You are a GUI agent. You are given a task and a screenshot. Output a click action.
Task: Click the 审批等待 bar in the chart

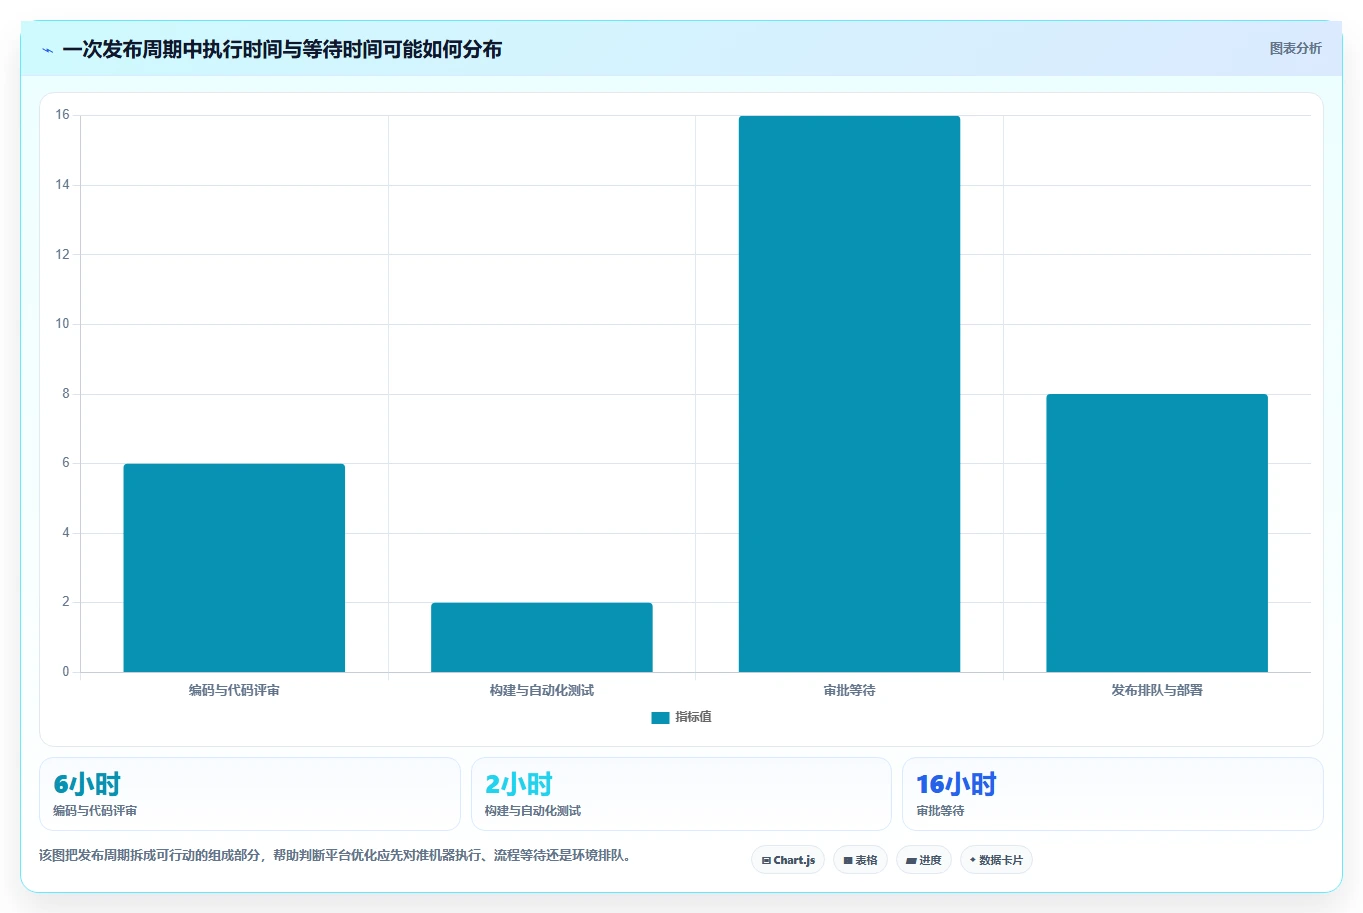click(x=849, y=394)
